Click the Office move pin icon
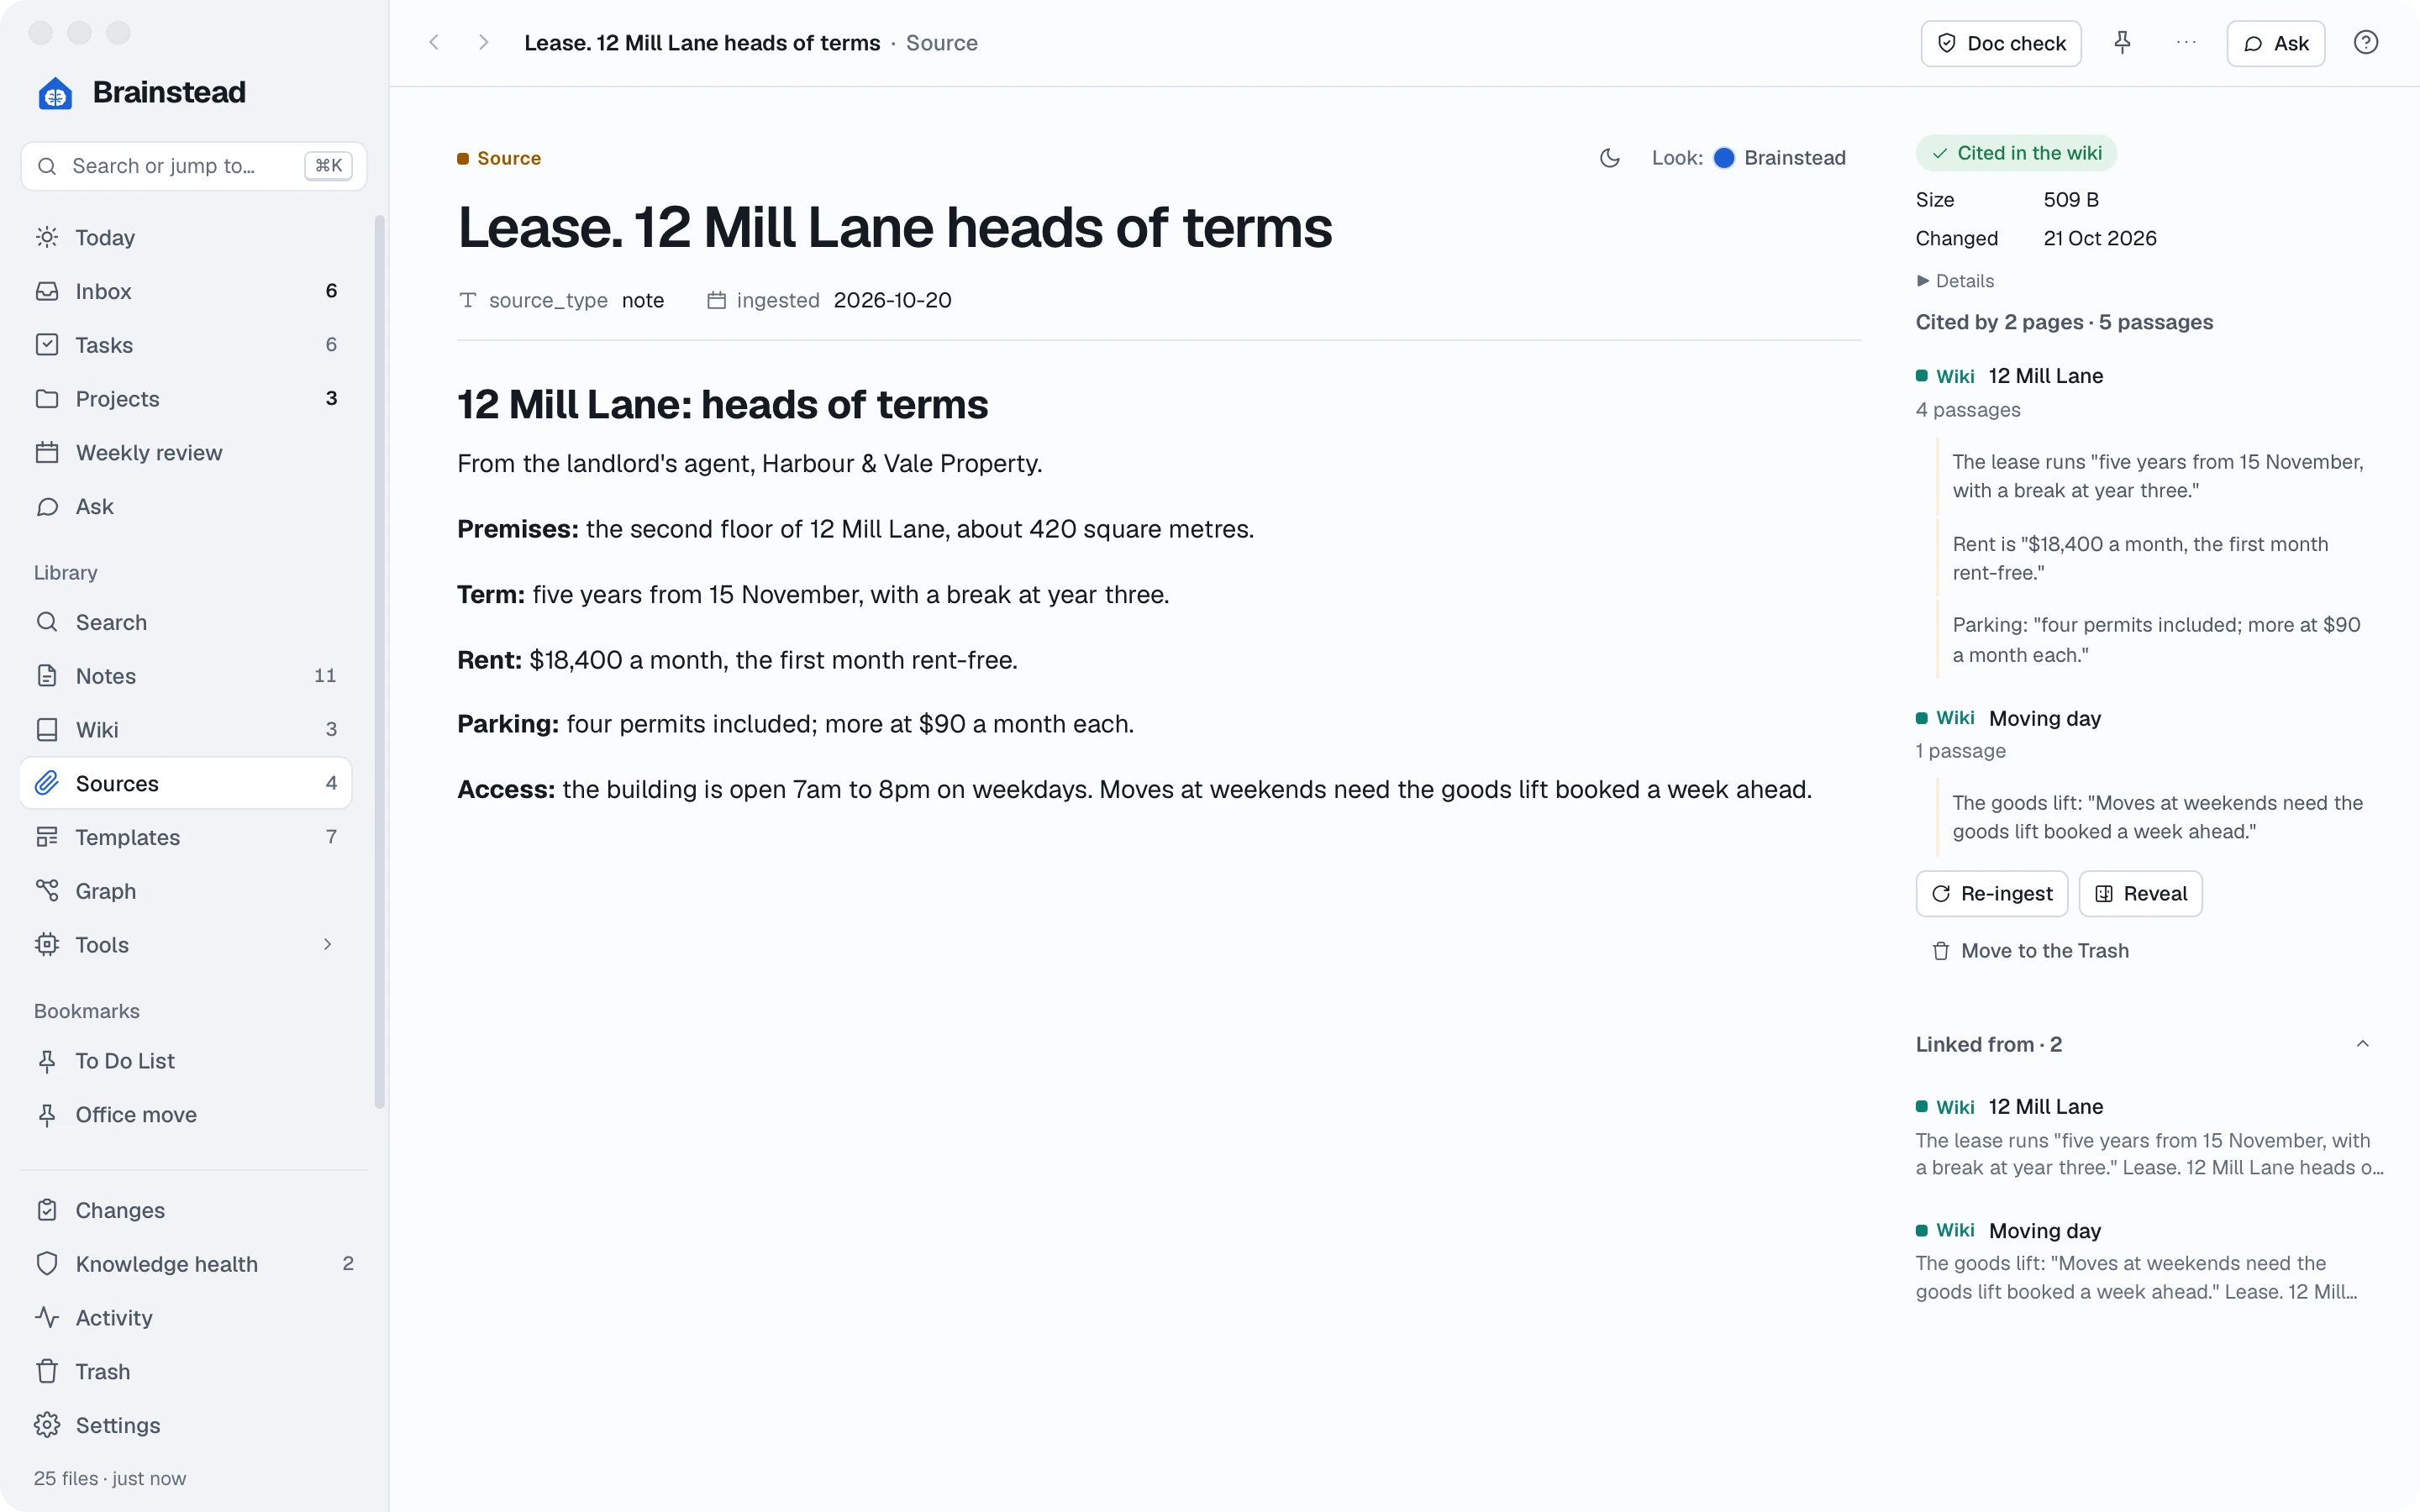The height and width of the screenshot is (1512, 2420). coord(47,1115)
